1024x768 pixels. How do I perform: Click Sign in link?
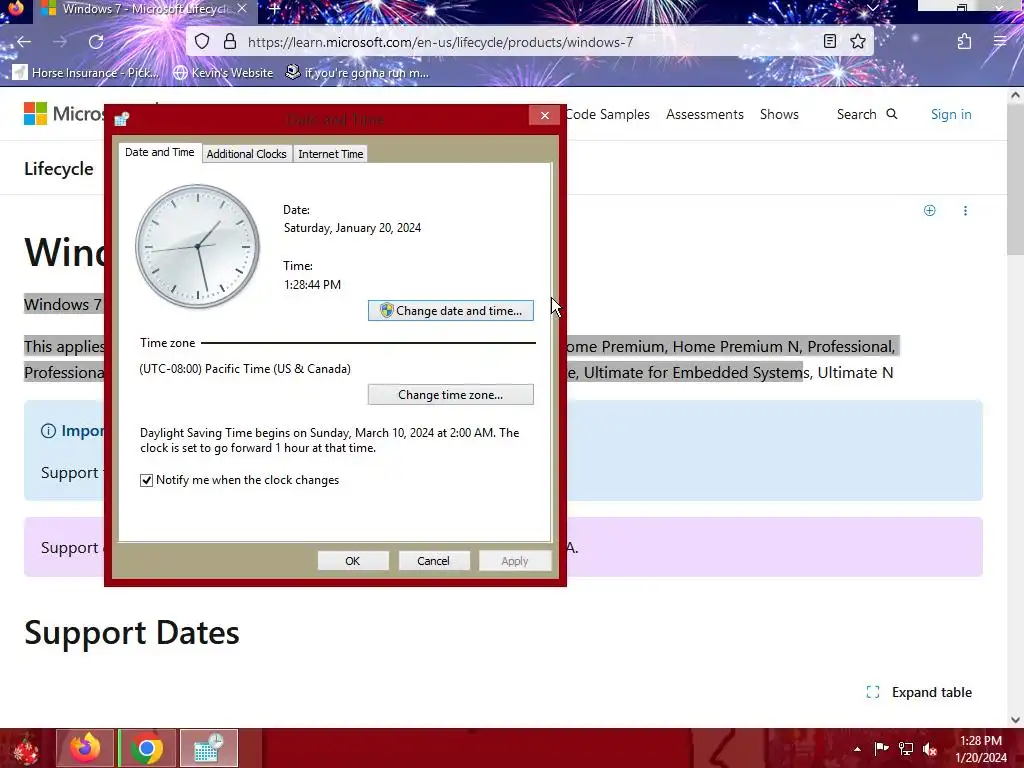(x=951, y=114)
